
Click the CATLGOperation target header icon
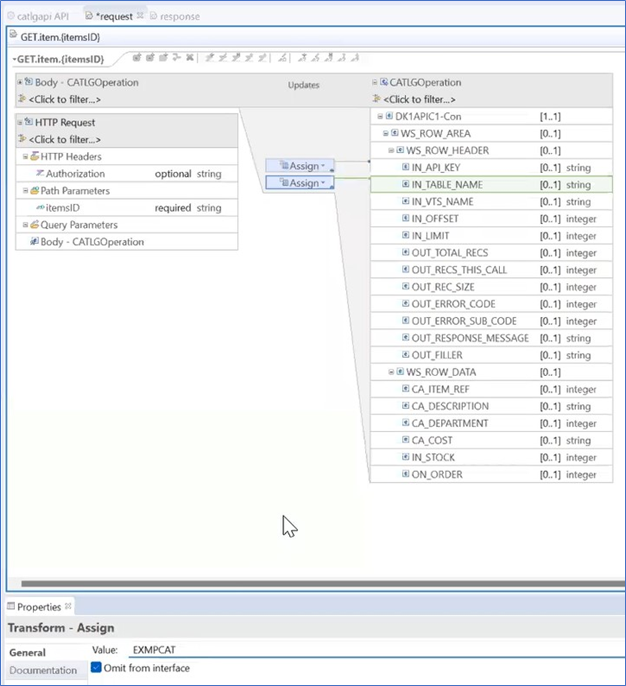[384, 82]
